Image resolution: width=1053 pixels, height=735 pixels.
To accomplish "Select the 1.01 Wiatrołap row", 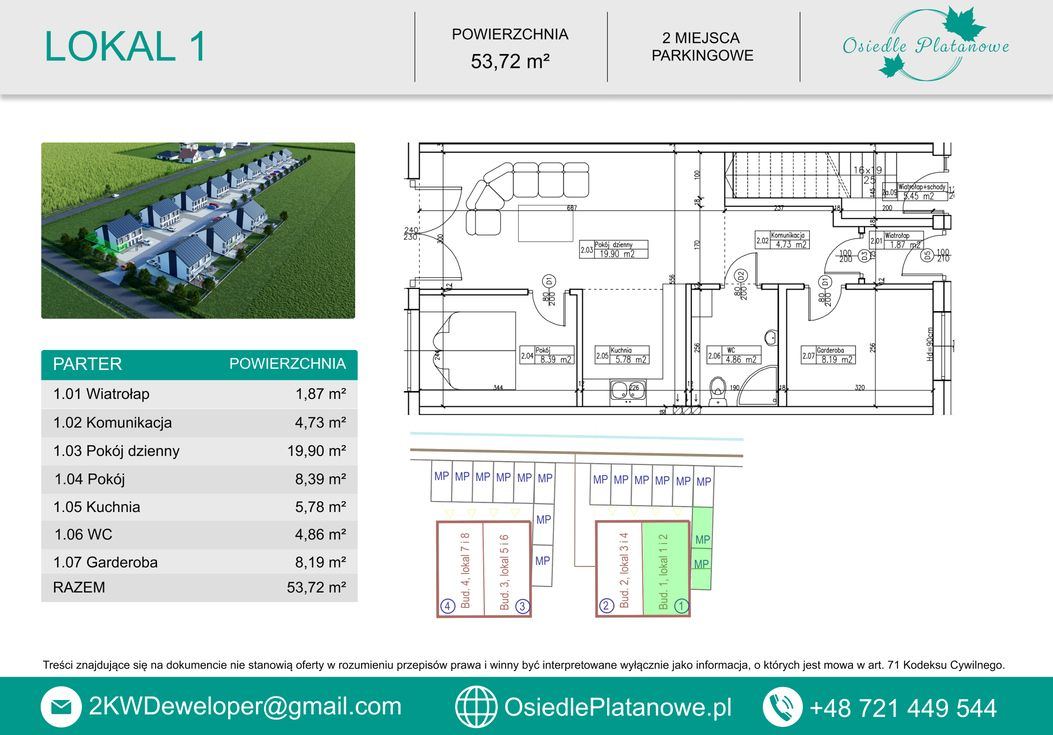I will coord(199,394).
